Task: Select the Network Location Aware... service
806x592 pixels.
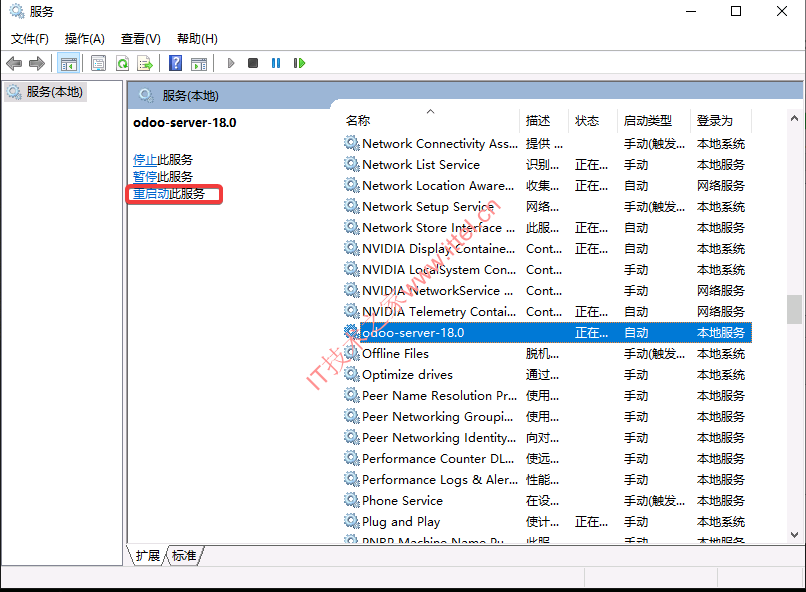Action: [x=438, y=186]
